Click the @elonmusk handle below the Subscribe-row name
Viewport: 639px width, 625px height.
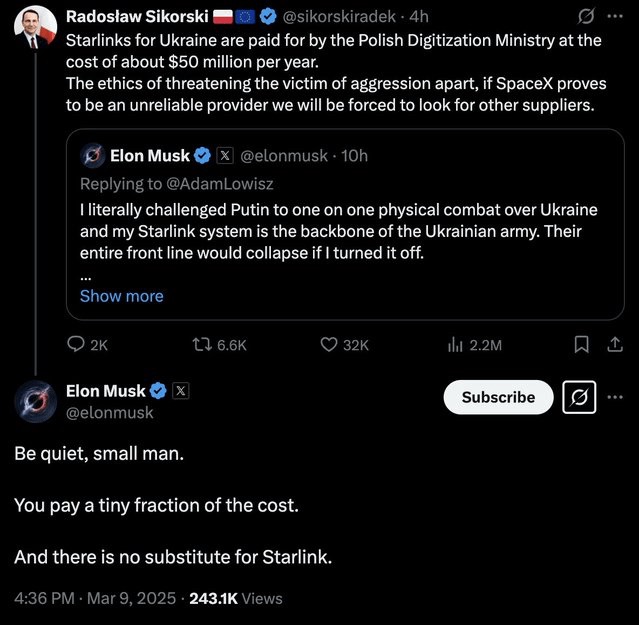[110, 412]
